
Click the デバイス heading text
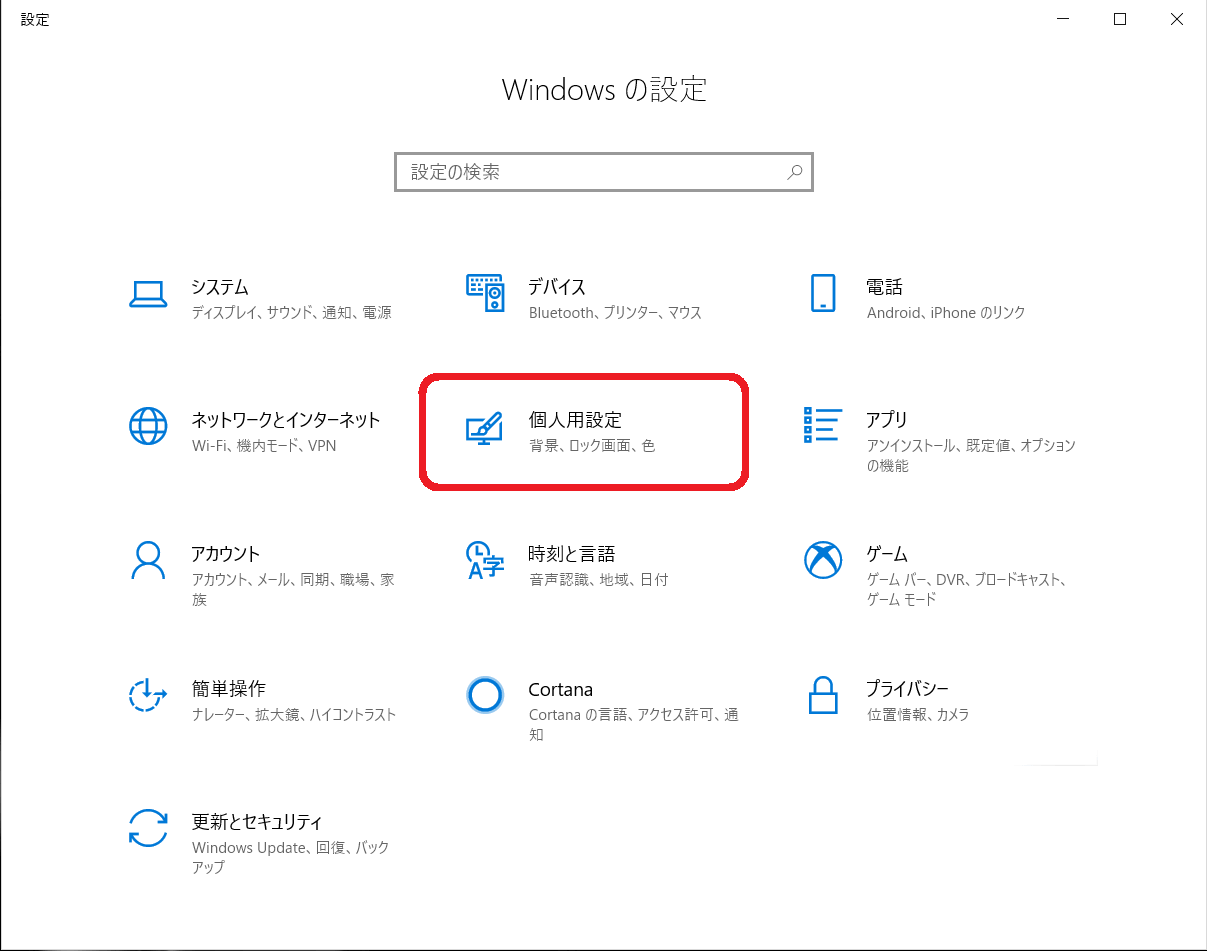coord(557,288)
